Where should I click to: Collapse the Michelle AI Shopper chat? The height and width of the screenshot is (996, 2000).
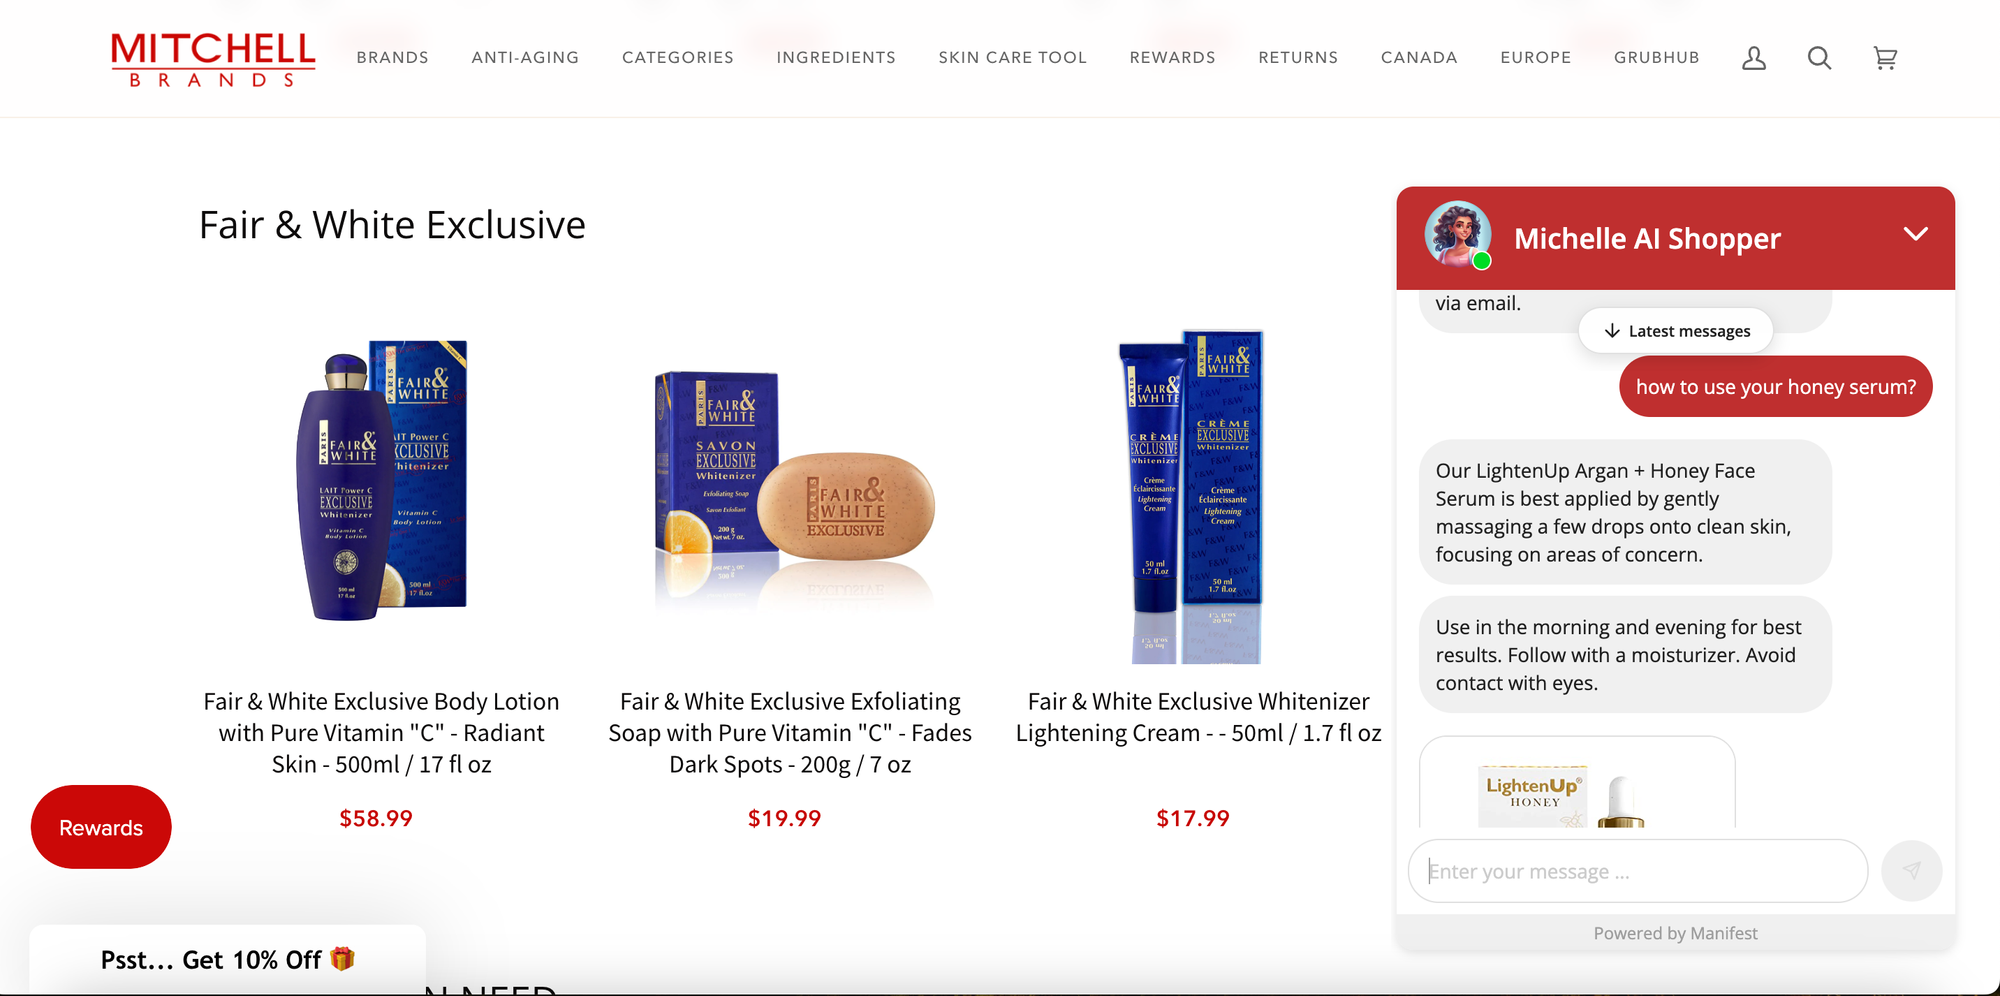[1915, 234]
